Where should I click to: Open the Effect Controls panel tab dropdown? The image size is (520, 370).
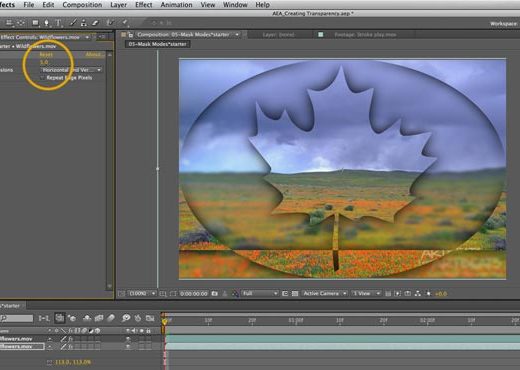(87, 37)
